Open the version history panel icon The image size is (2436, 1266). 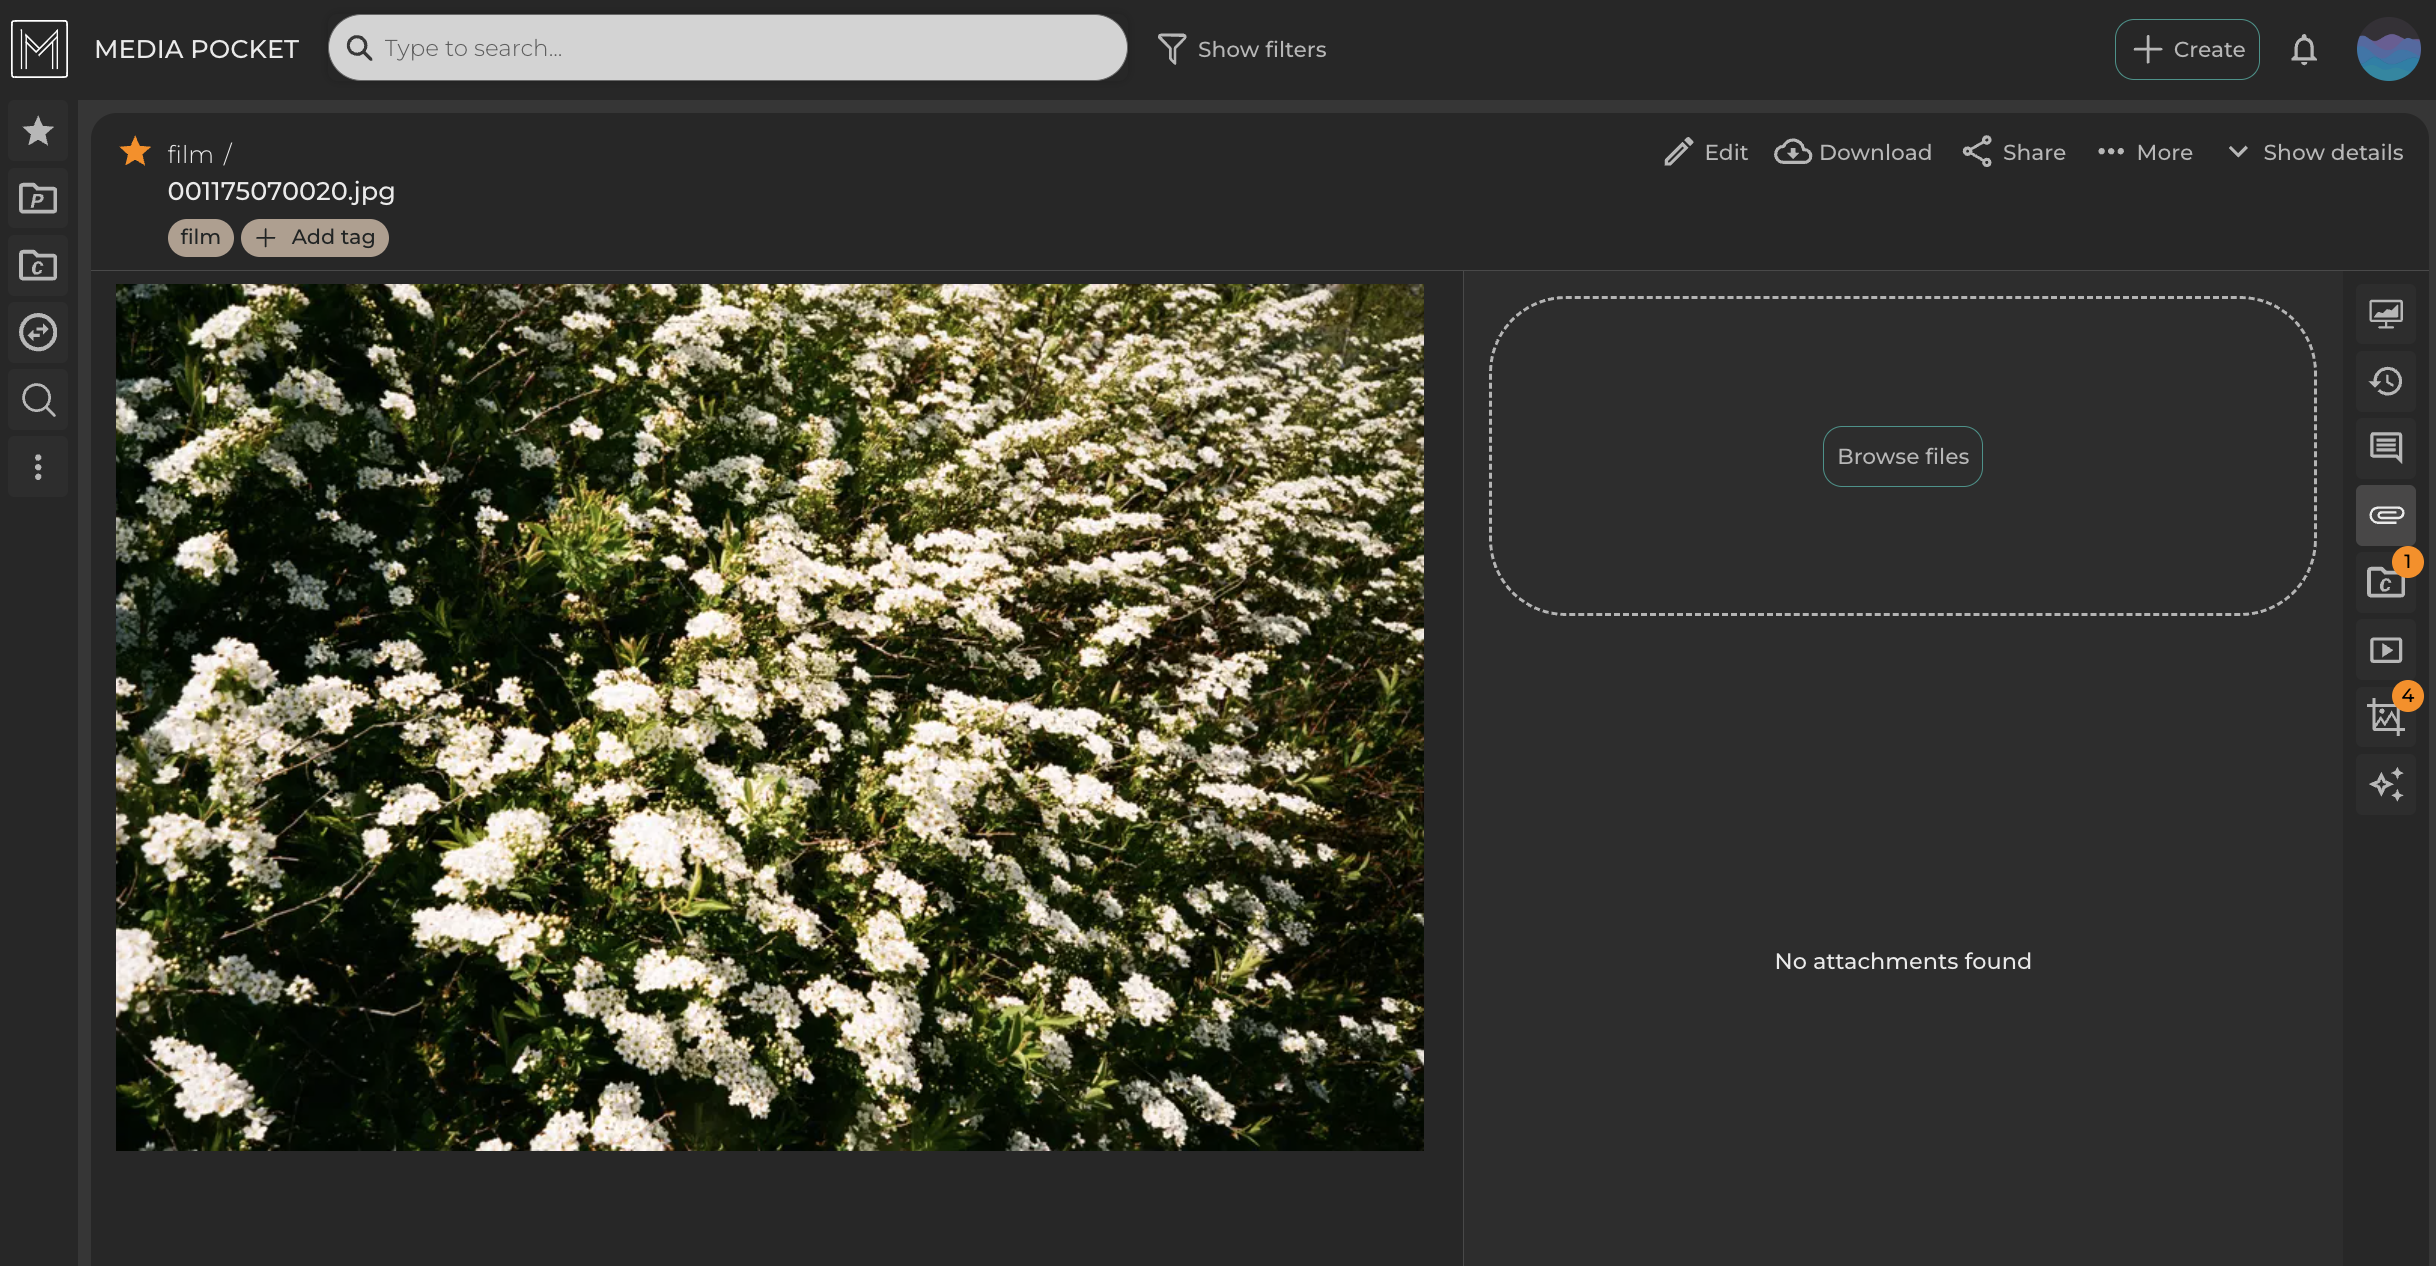point(2386,381)
